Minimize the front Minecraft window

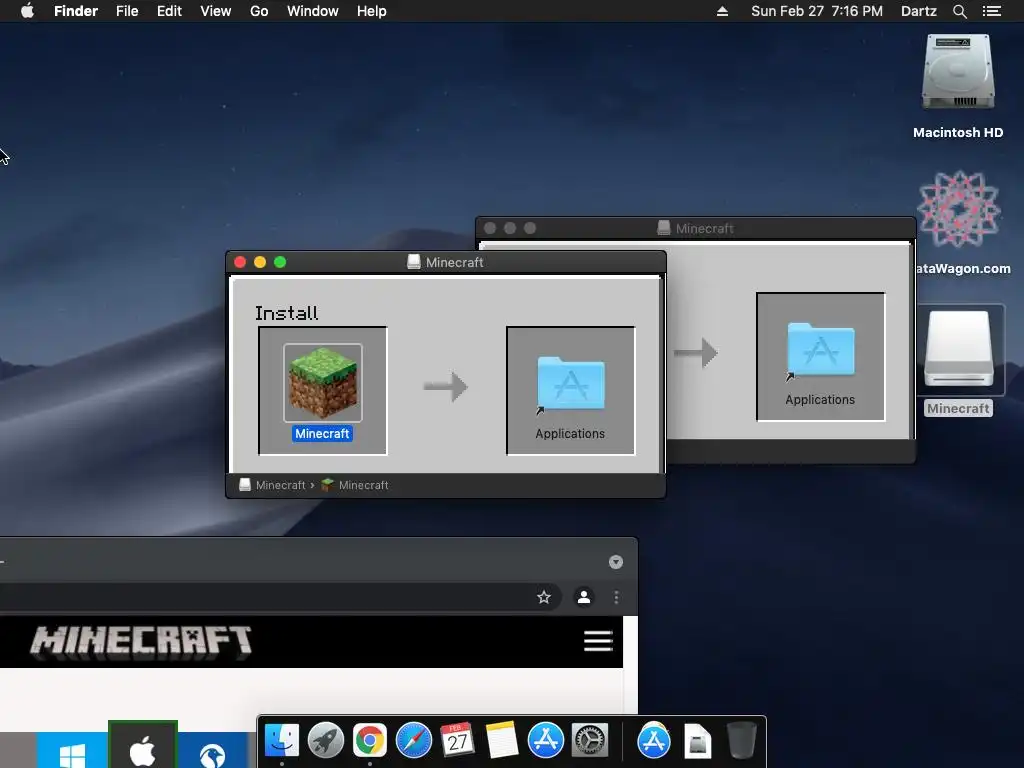click(260, 262)
